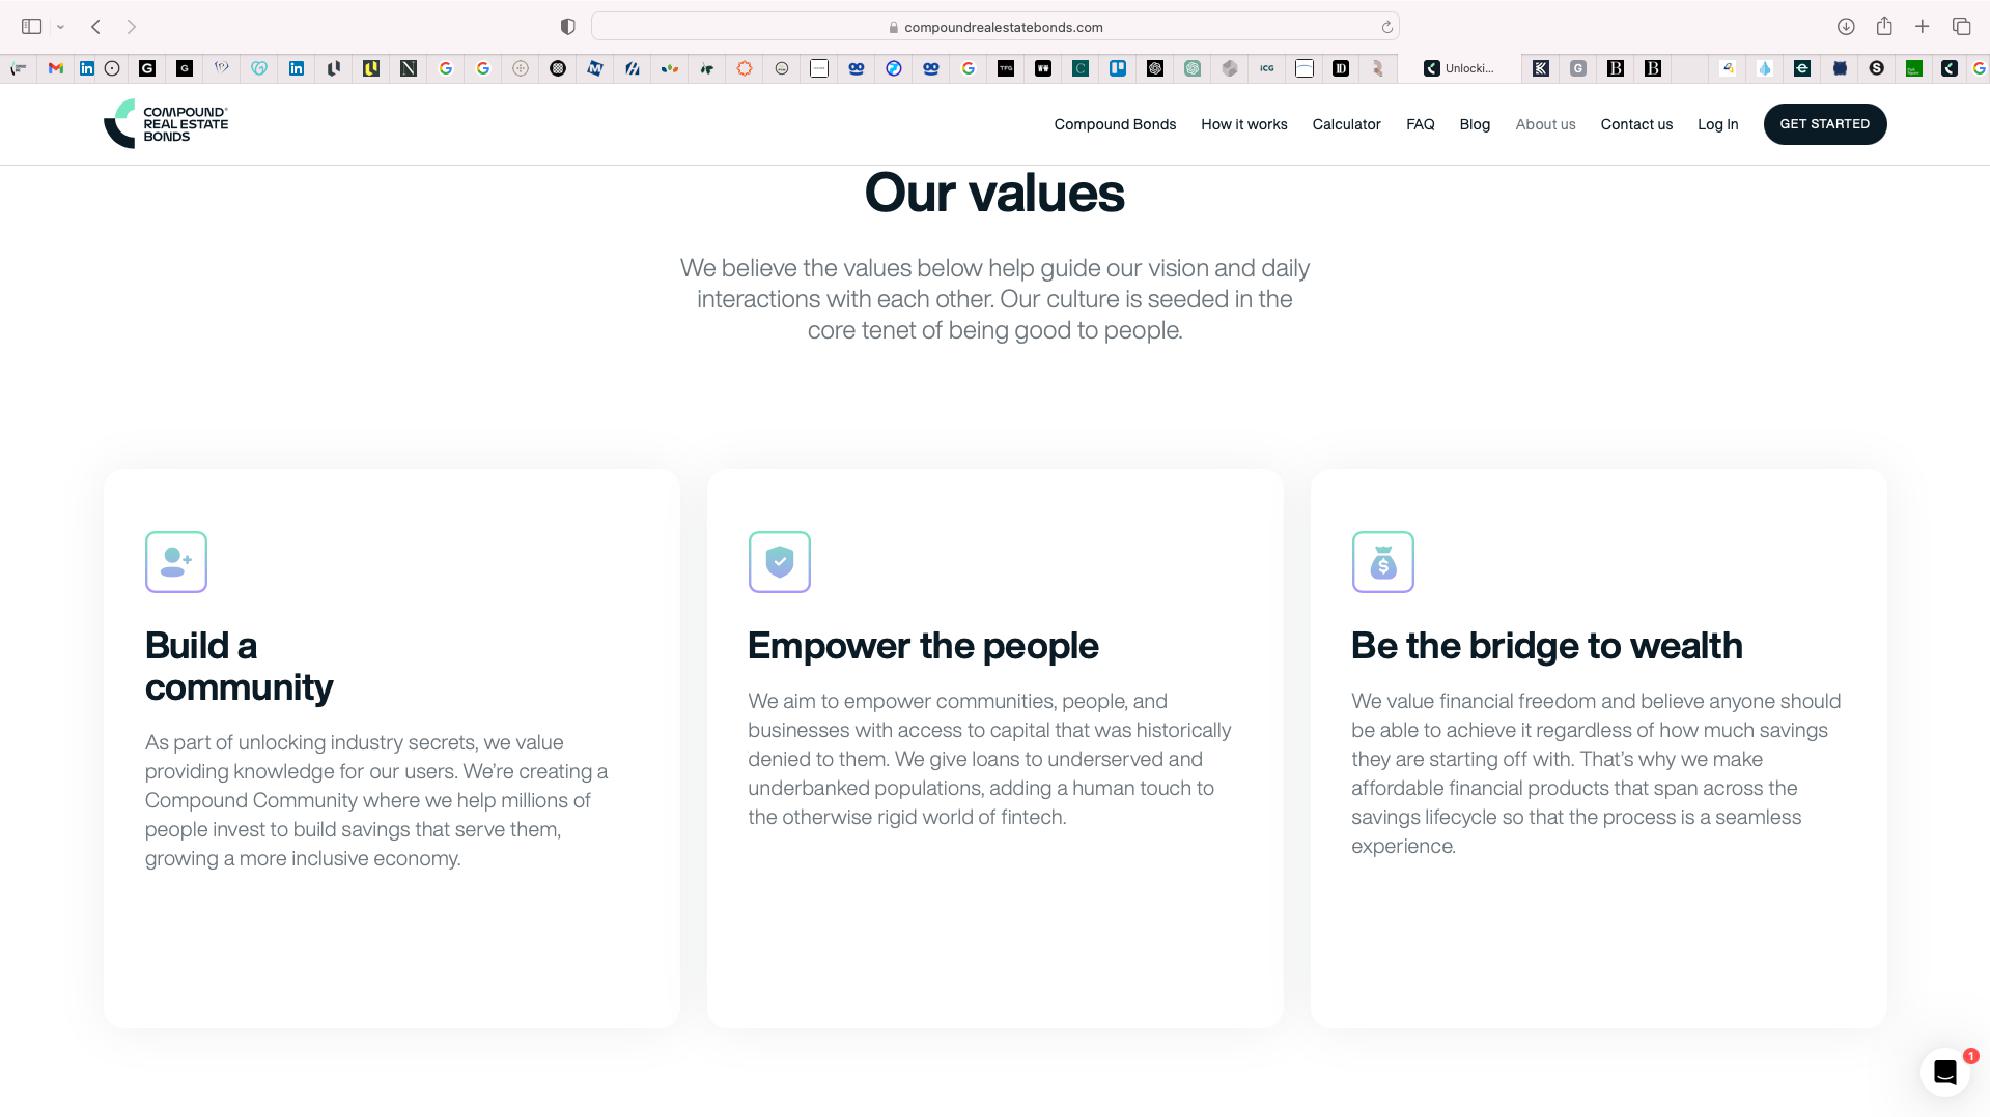Screen dimensions: 1990x1117
Task: Expand the sidebar dropdown chevron
Action: tap(60, 27)
